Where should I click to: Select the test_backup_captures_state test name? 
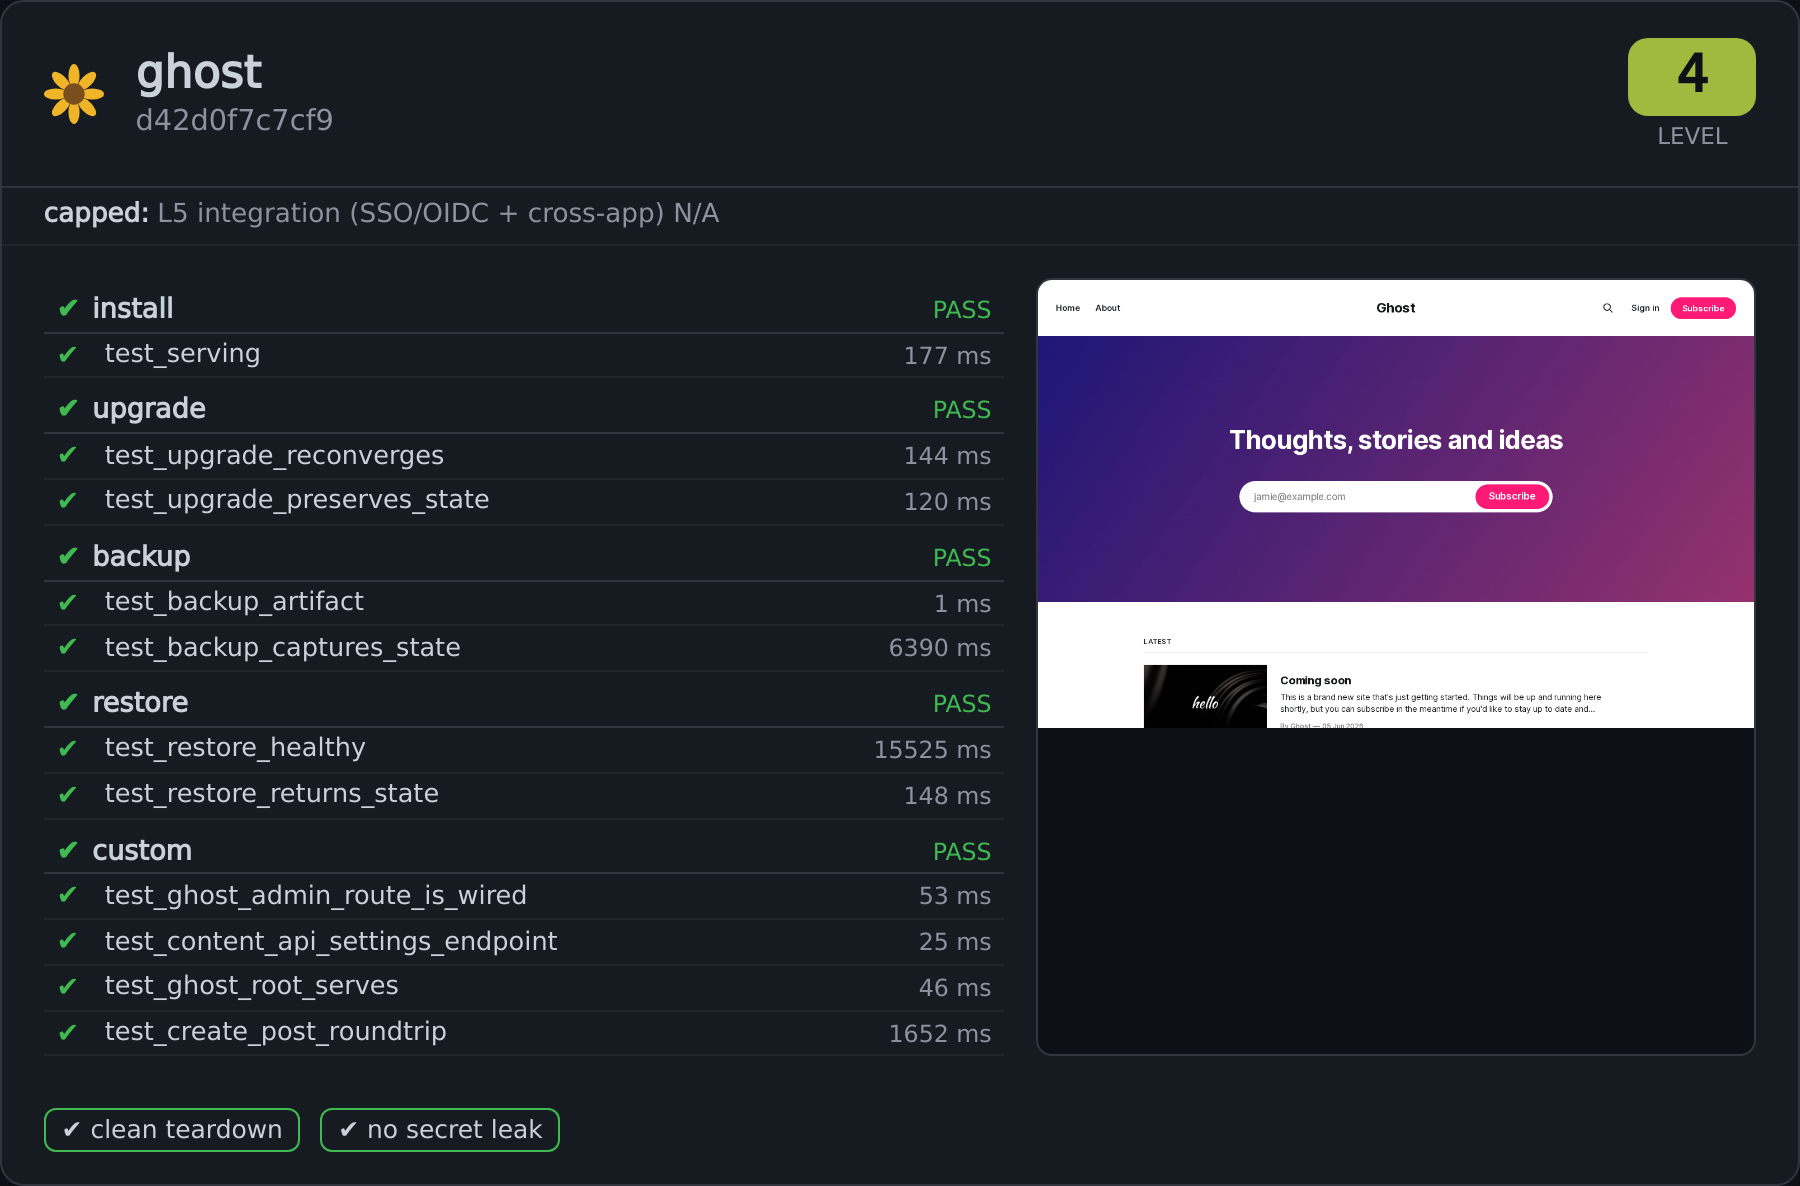282,648
